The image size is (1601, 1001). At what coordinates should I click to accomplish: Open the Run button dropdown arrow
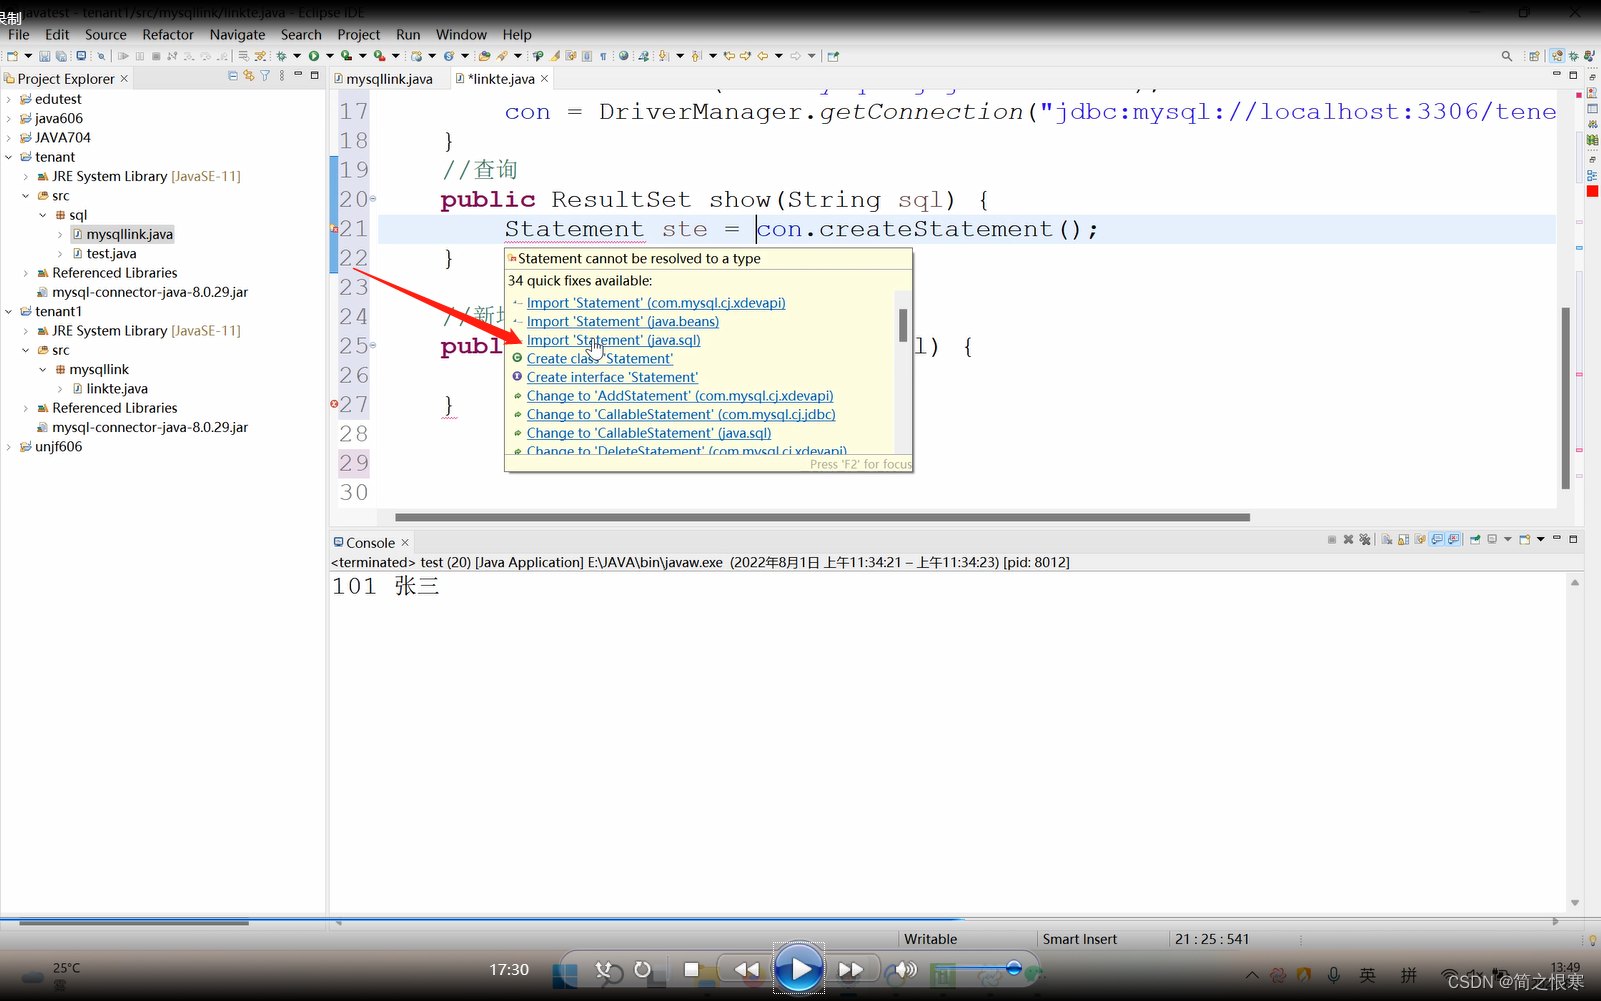click(330, 56)
